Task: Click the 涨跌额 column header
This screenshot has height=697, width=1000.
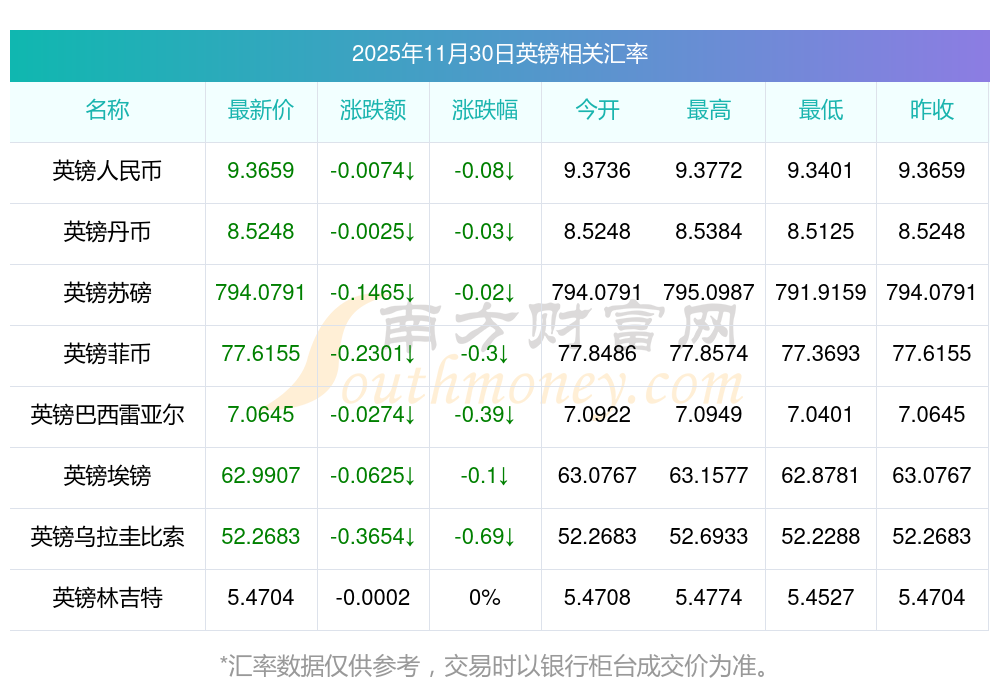Action: tap(372, 110)
